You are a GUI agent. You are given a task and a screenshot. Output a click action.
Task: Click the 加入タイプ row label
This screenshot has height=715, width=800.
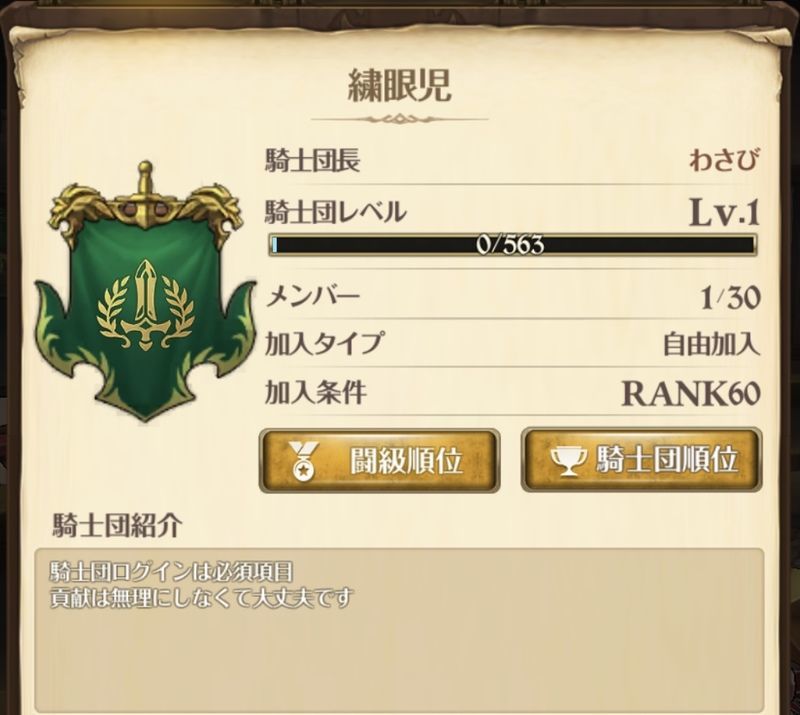pos(323,343)
